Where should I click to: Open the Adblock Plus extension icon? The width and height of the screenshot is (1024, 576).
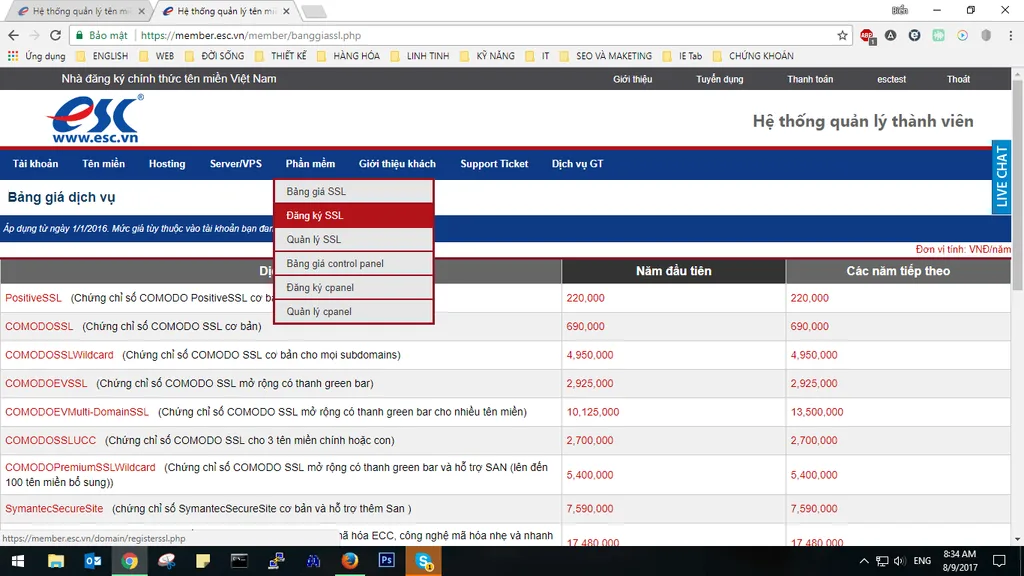(x=867, y=36)
